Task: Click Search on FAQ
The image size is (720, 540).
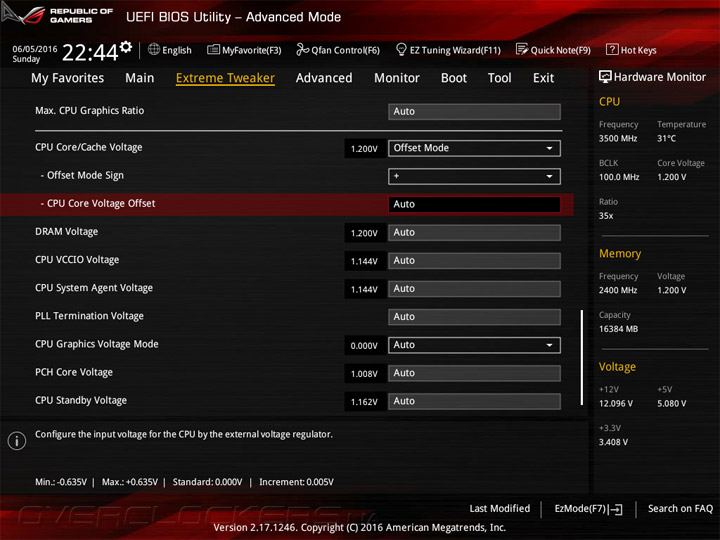Action: pos(680,509)
